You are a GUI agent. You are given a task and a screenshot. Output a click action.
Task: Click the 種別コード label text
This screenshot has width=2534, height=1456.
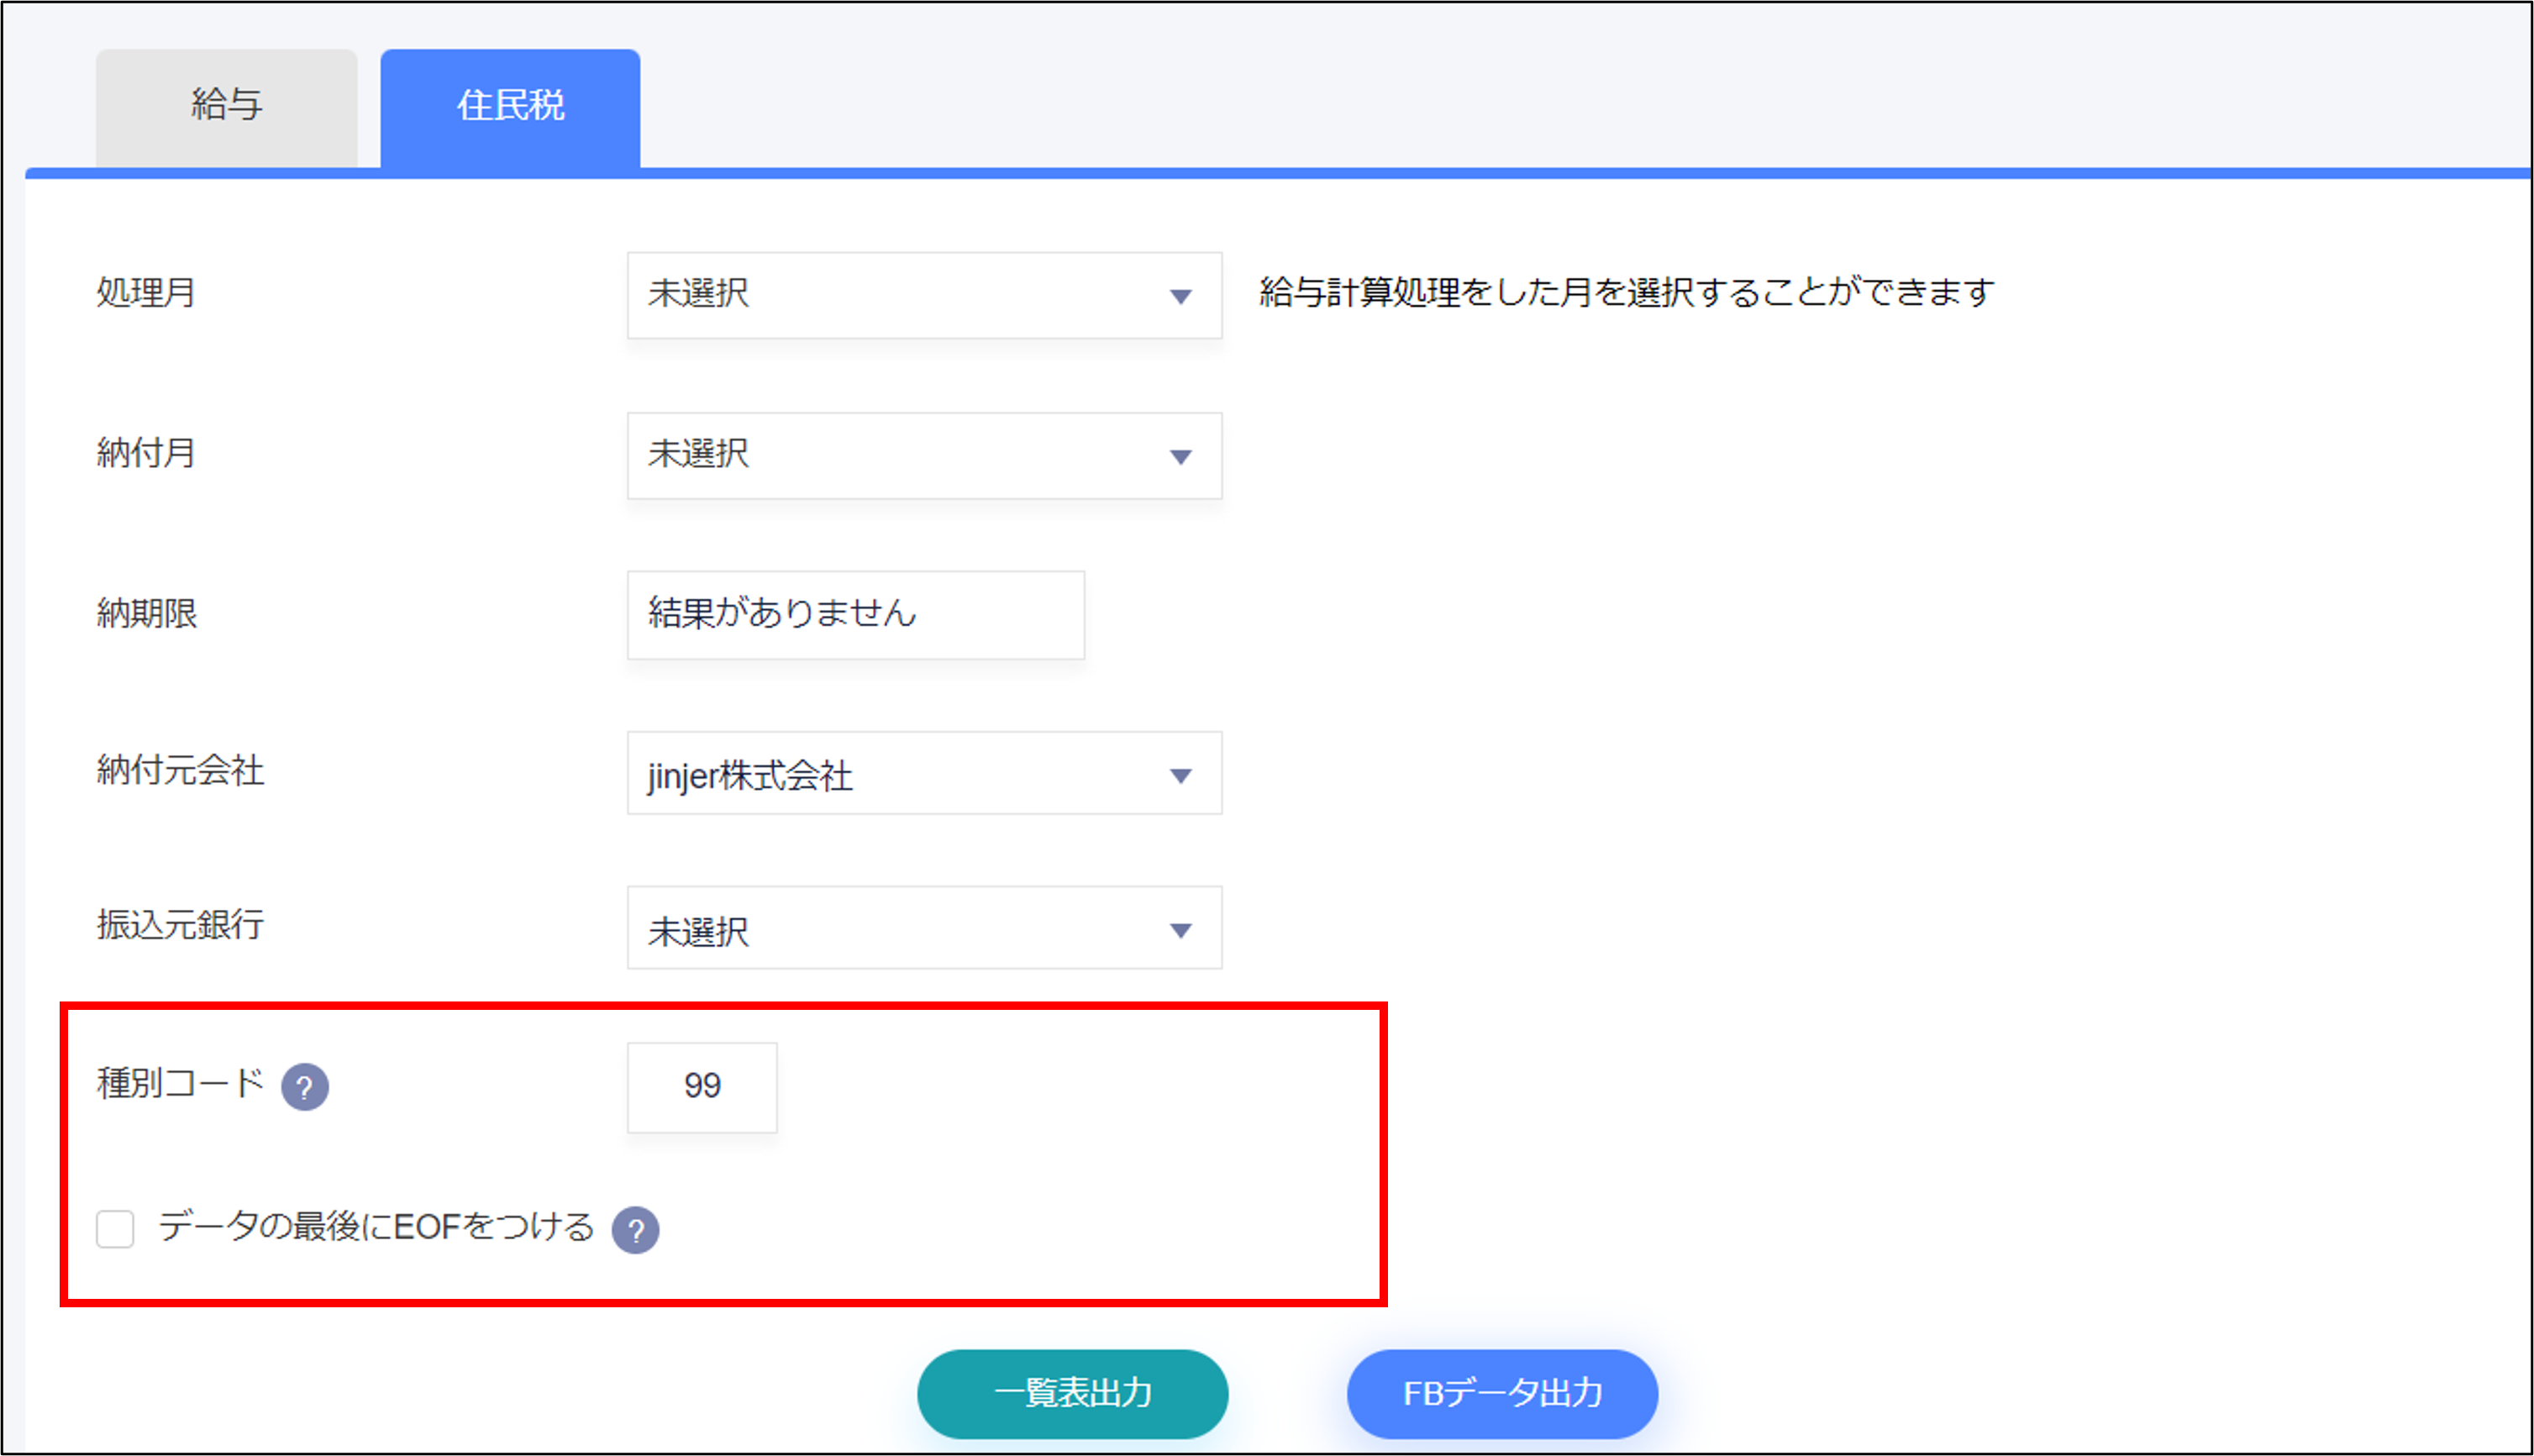180,1084
